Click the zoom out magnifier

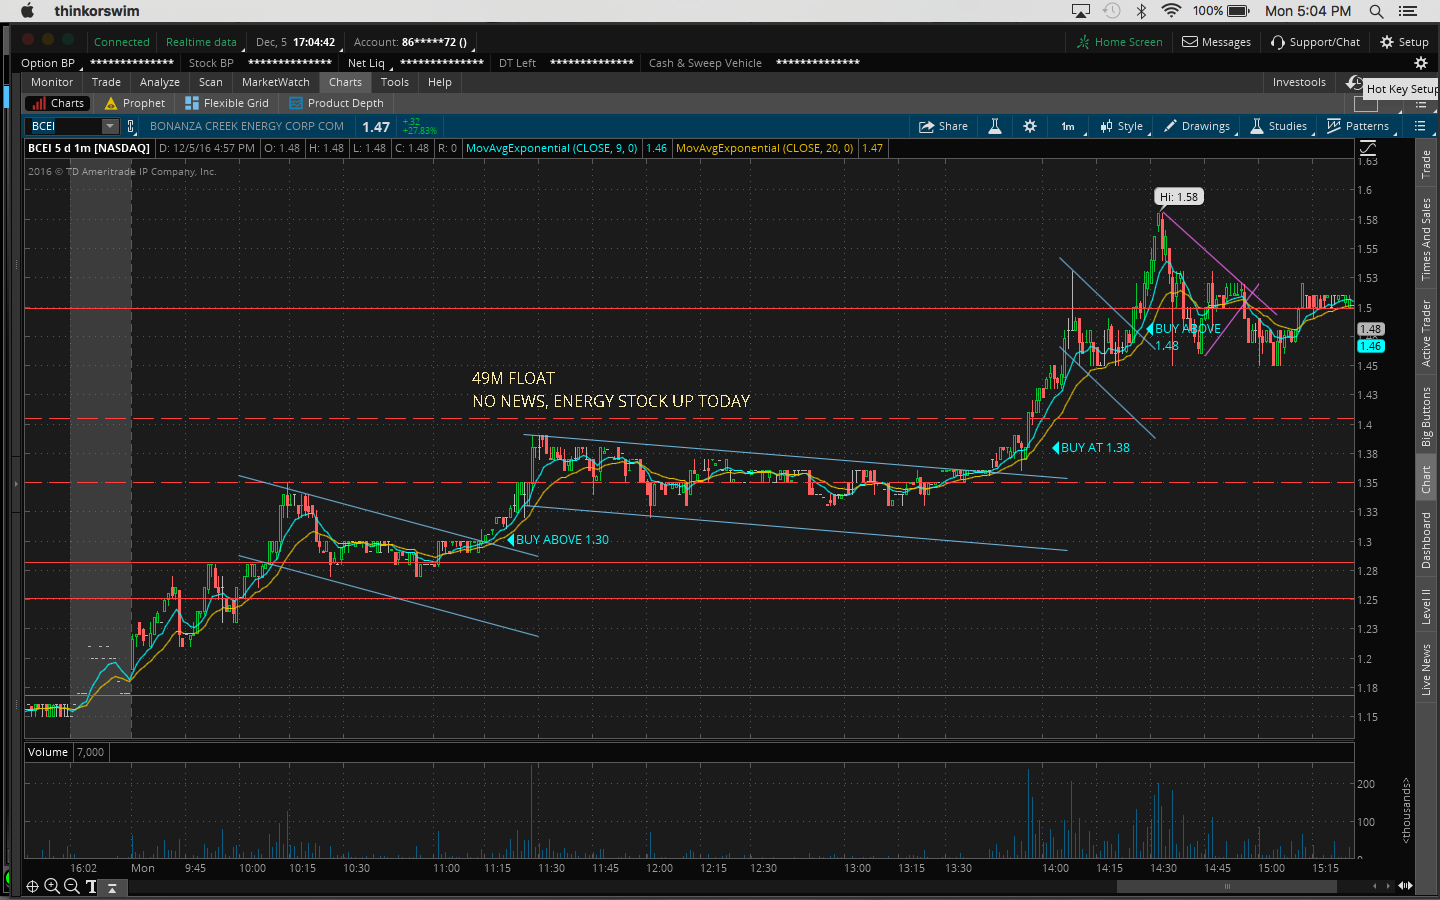pos(72,886)
